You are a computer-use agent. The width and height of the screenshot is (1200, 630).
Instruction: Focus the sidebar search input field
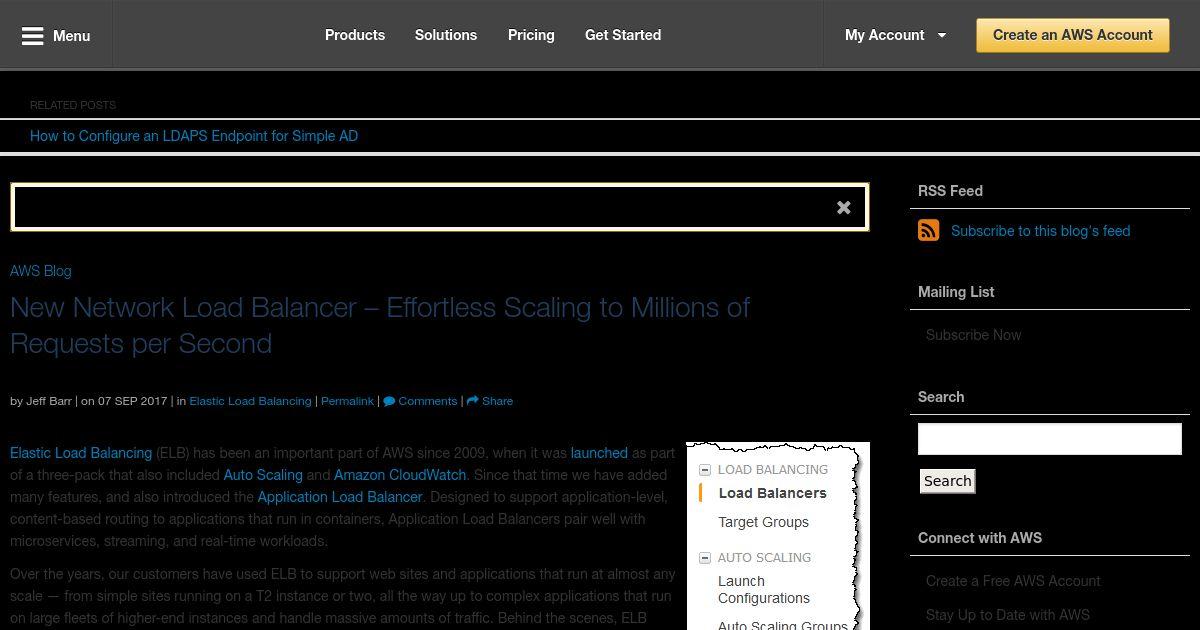[x=1050, y=439]
